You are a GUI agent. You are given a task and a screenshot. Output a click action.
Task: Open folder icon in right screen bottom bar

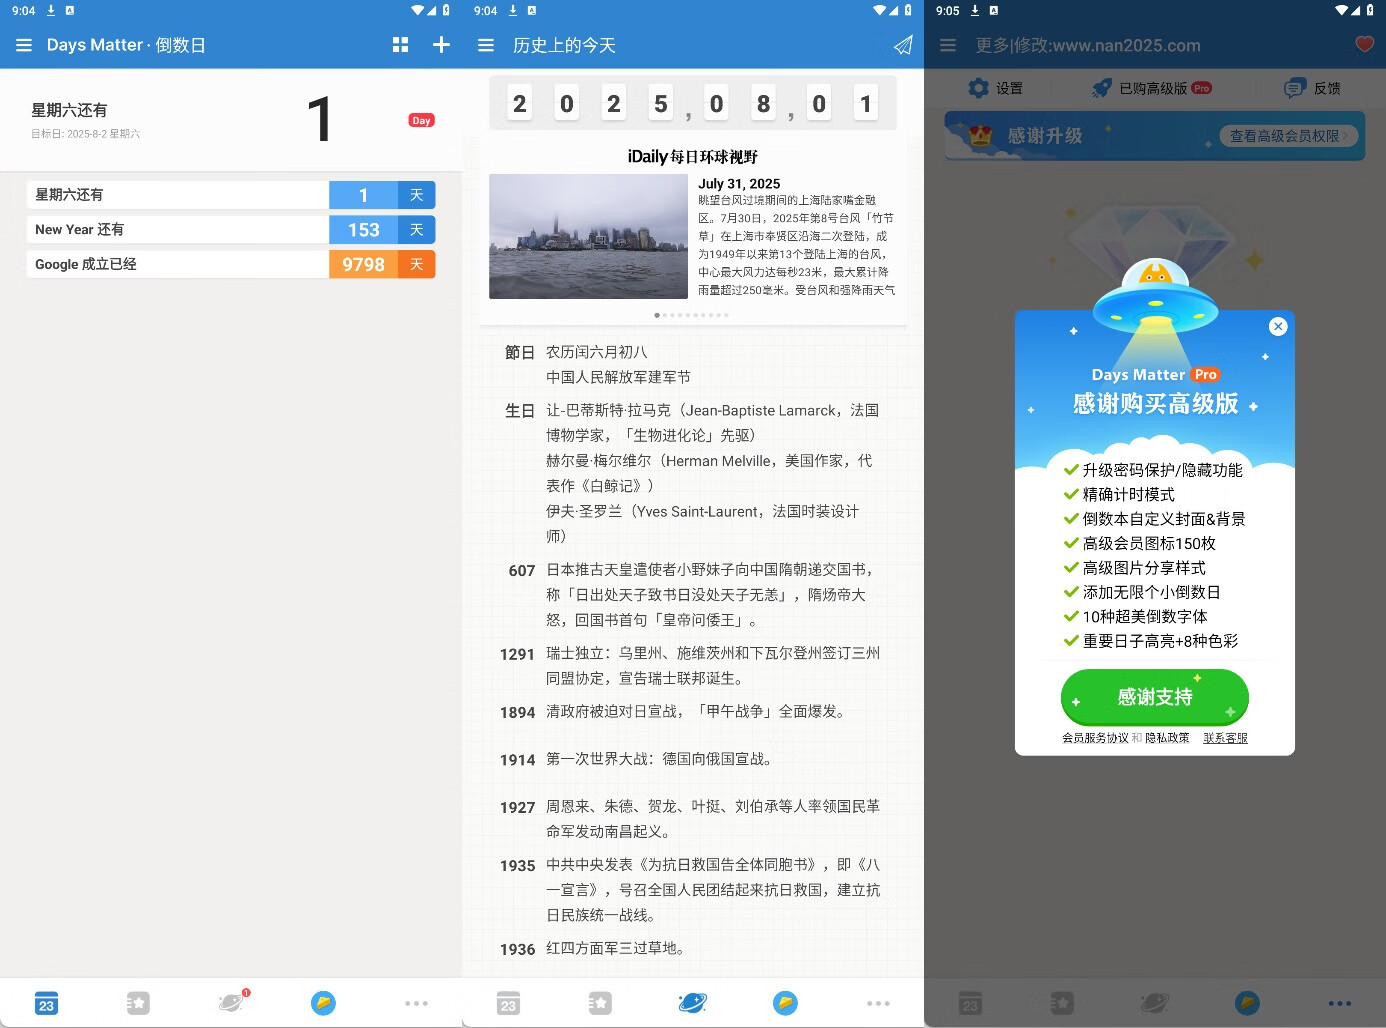click(x=1247, y=1003)
